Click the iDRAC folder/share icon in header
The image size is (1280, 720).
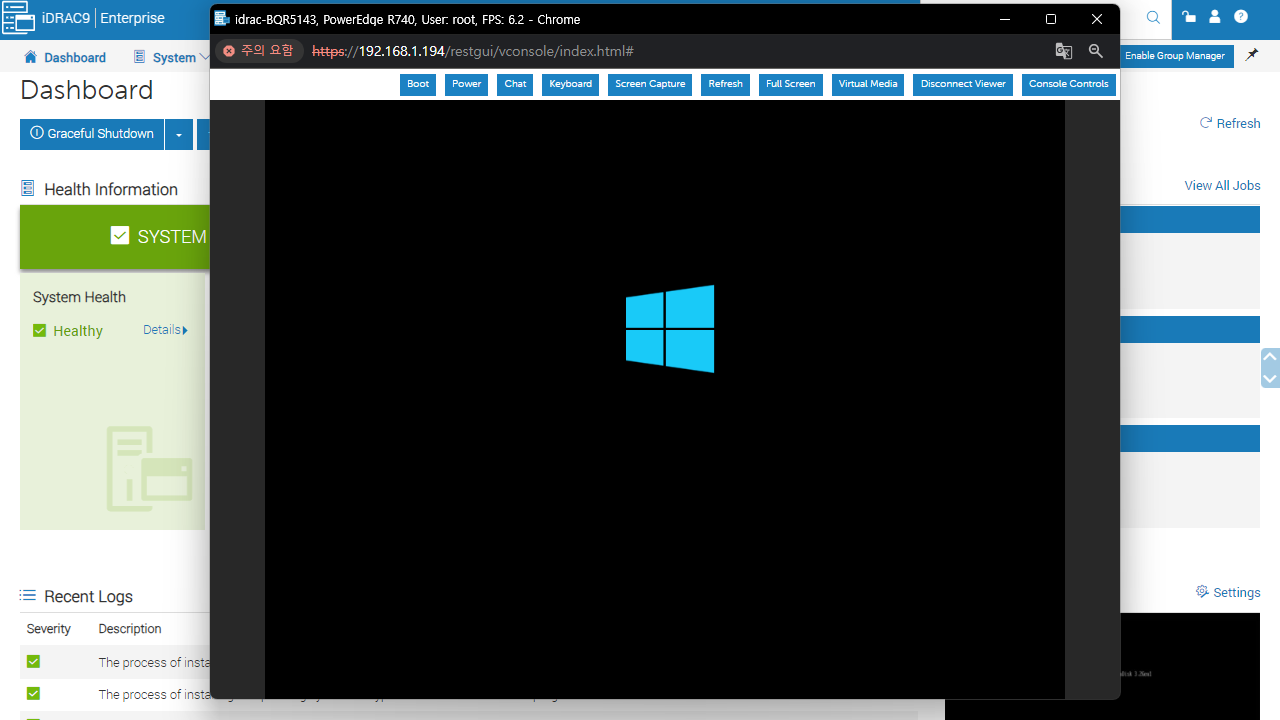coord(1188,17)
